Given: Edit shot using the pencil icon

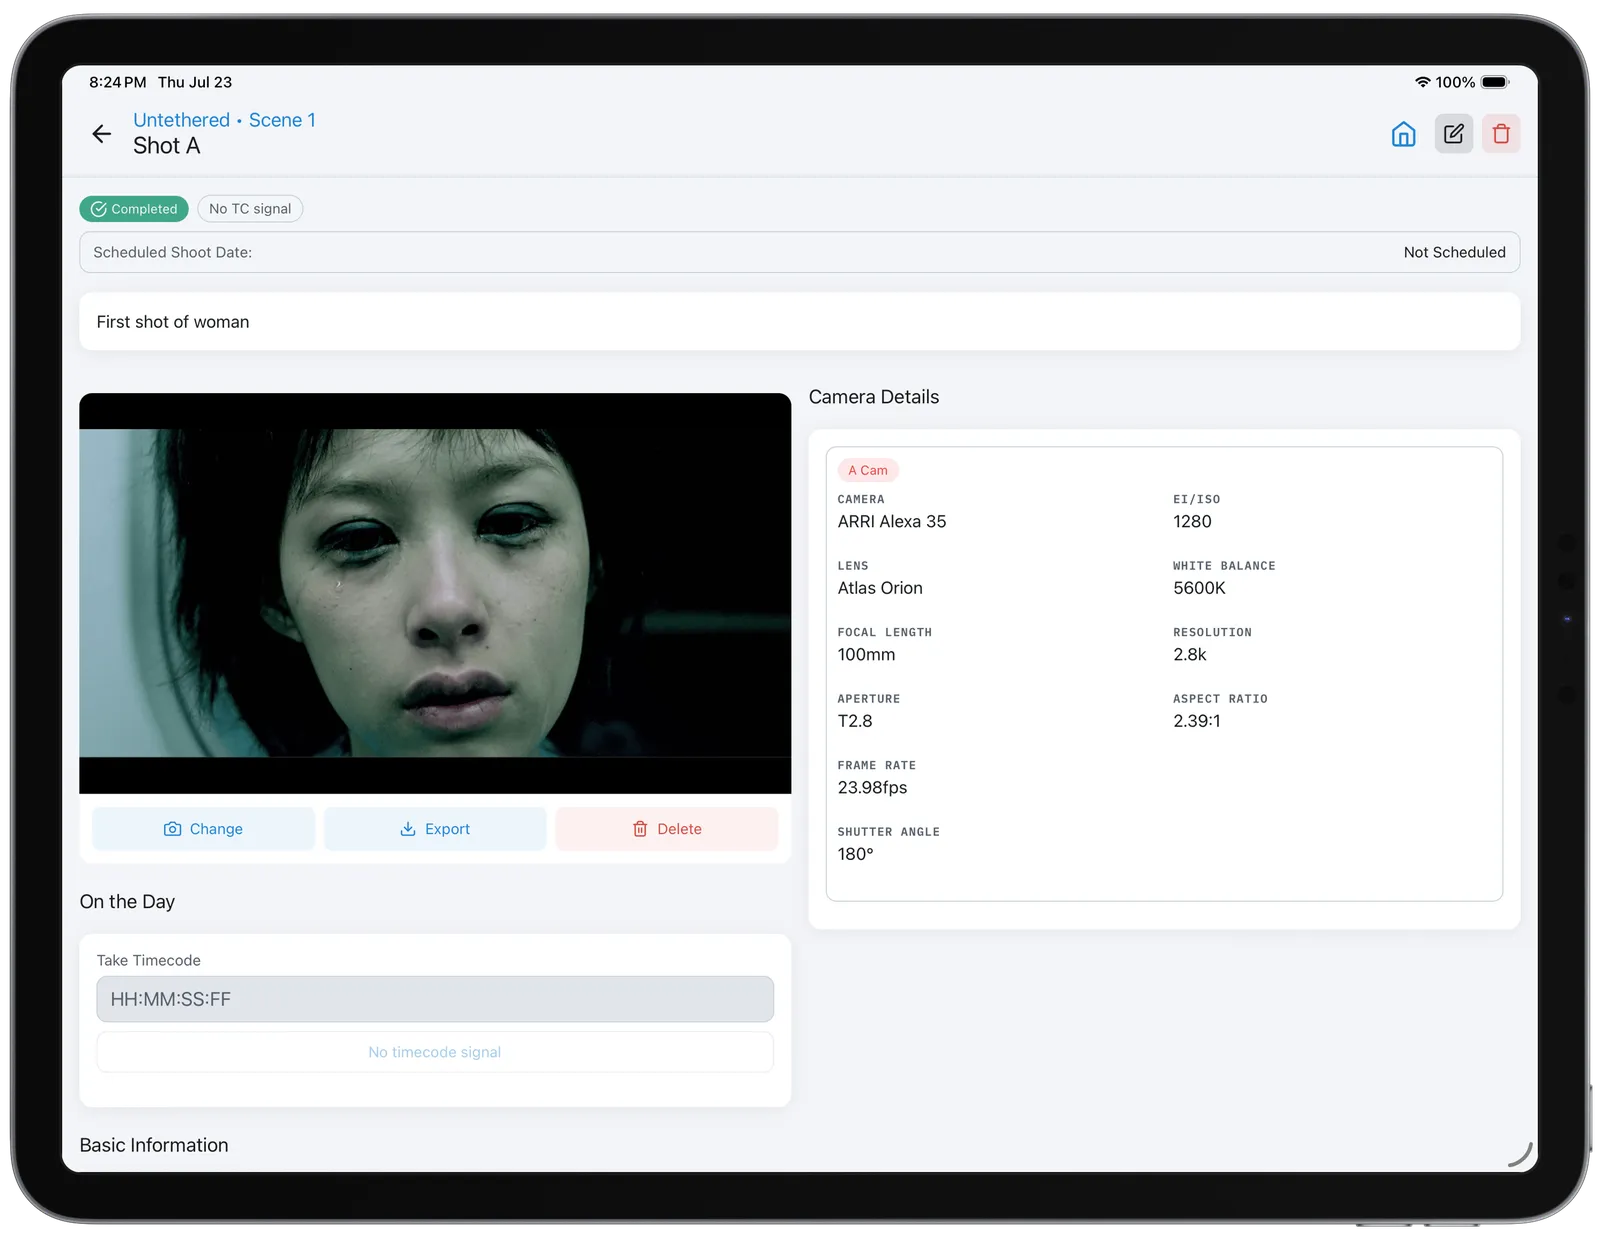Looking at the screenshot, I should pos(1453,133).
